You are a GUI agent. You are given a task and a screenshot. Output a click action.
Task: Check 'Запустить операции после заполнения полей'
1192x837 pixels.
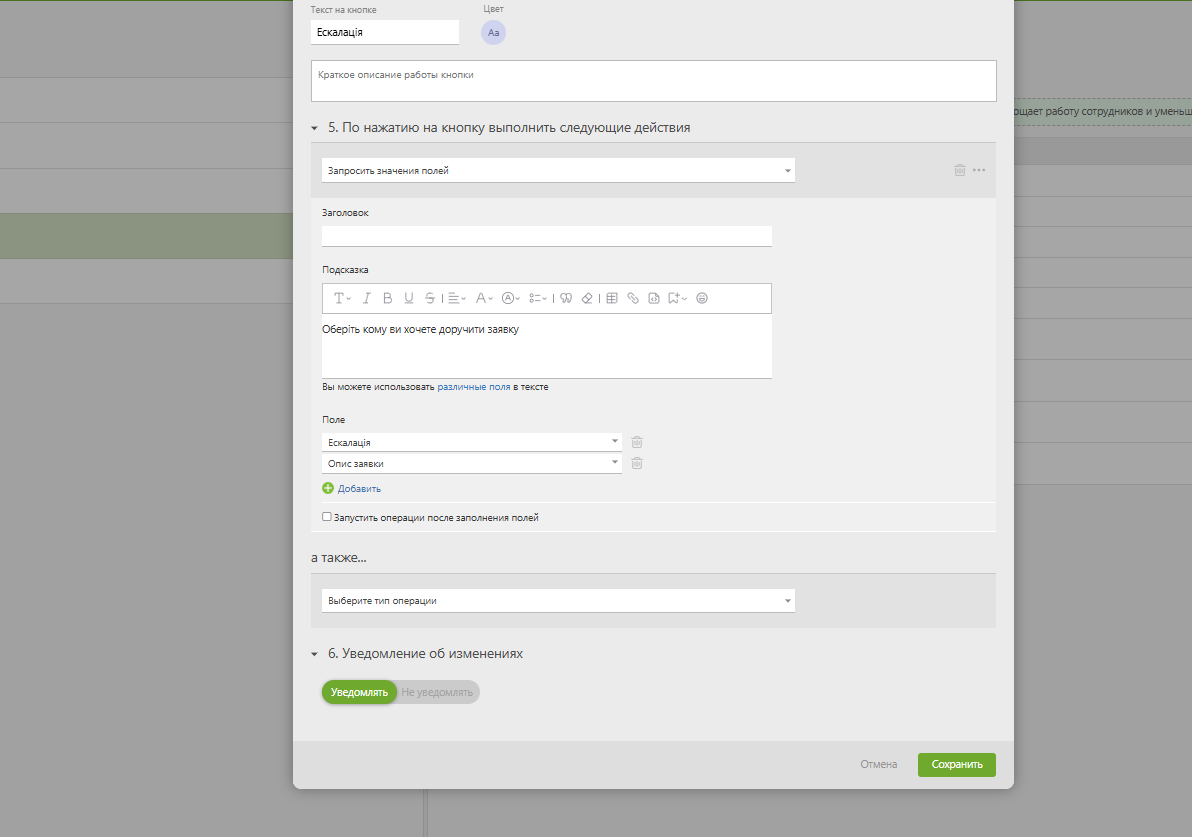coord(327,517)
